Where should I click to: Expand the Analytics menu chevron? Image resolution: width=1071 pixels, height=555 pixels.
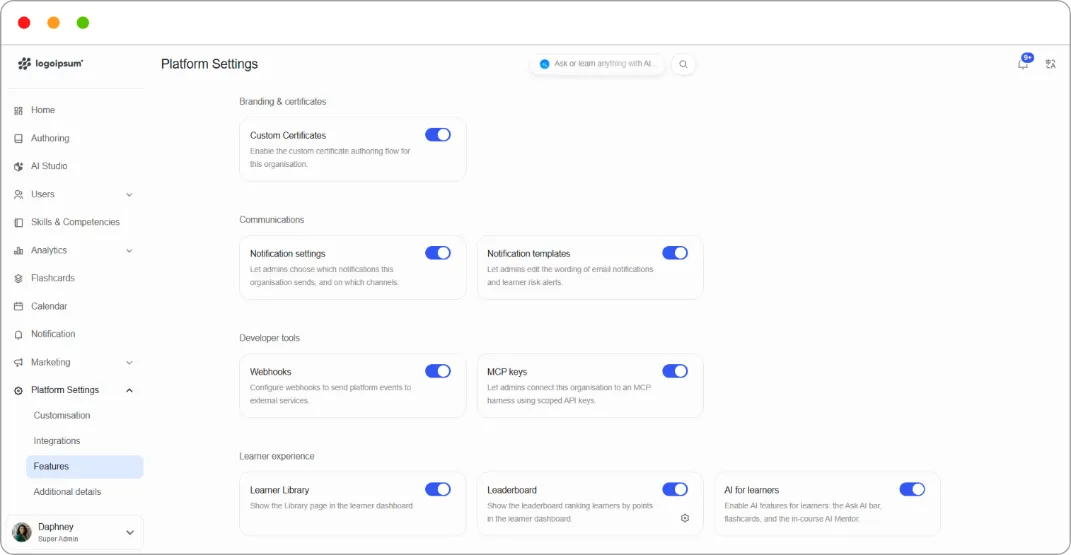pos(129,251)
